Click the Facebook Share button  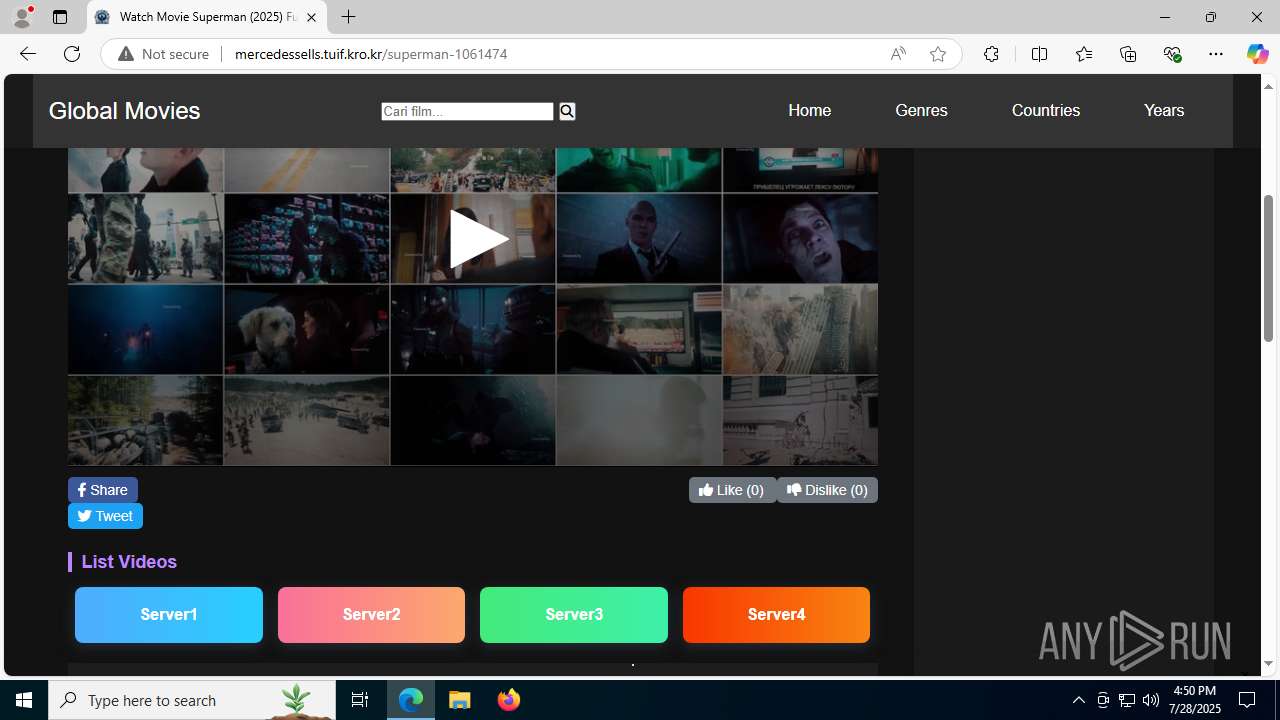[103, 490]
